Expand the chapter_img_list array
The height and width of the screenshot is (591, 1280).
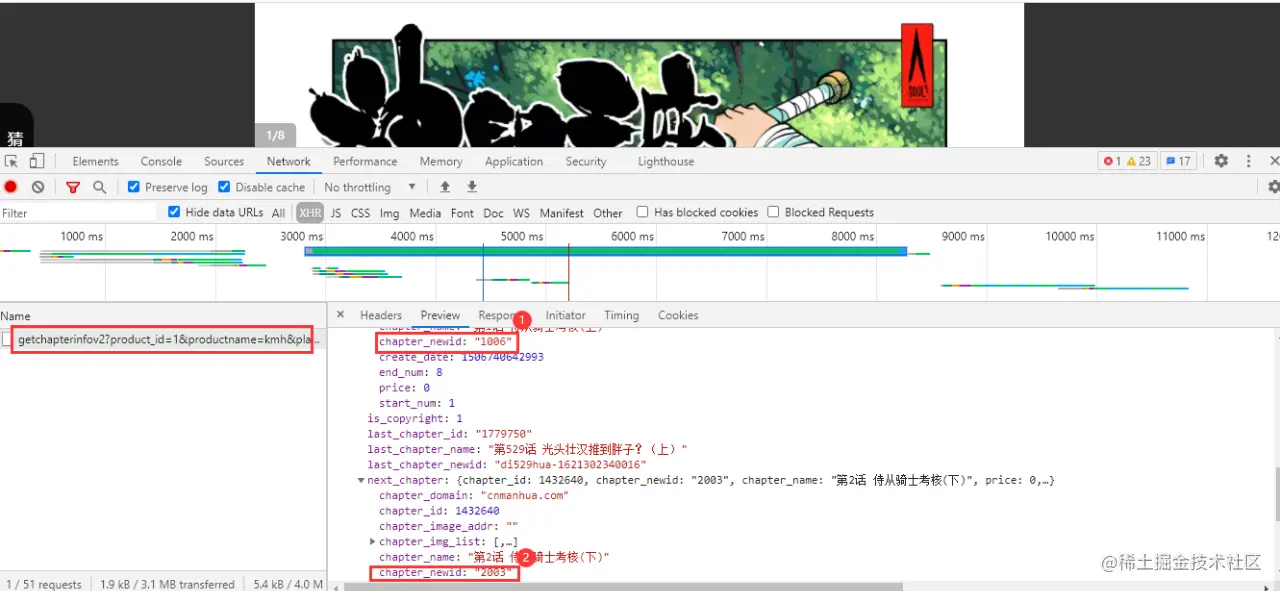373,542
